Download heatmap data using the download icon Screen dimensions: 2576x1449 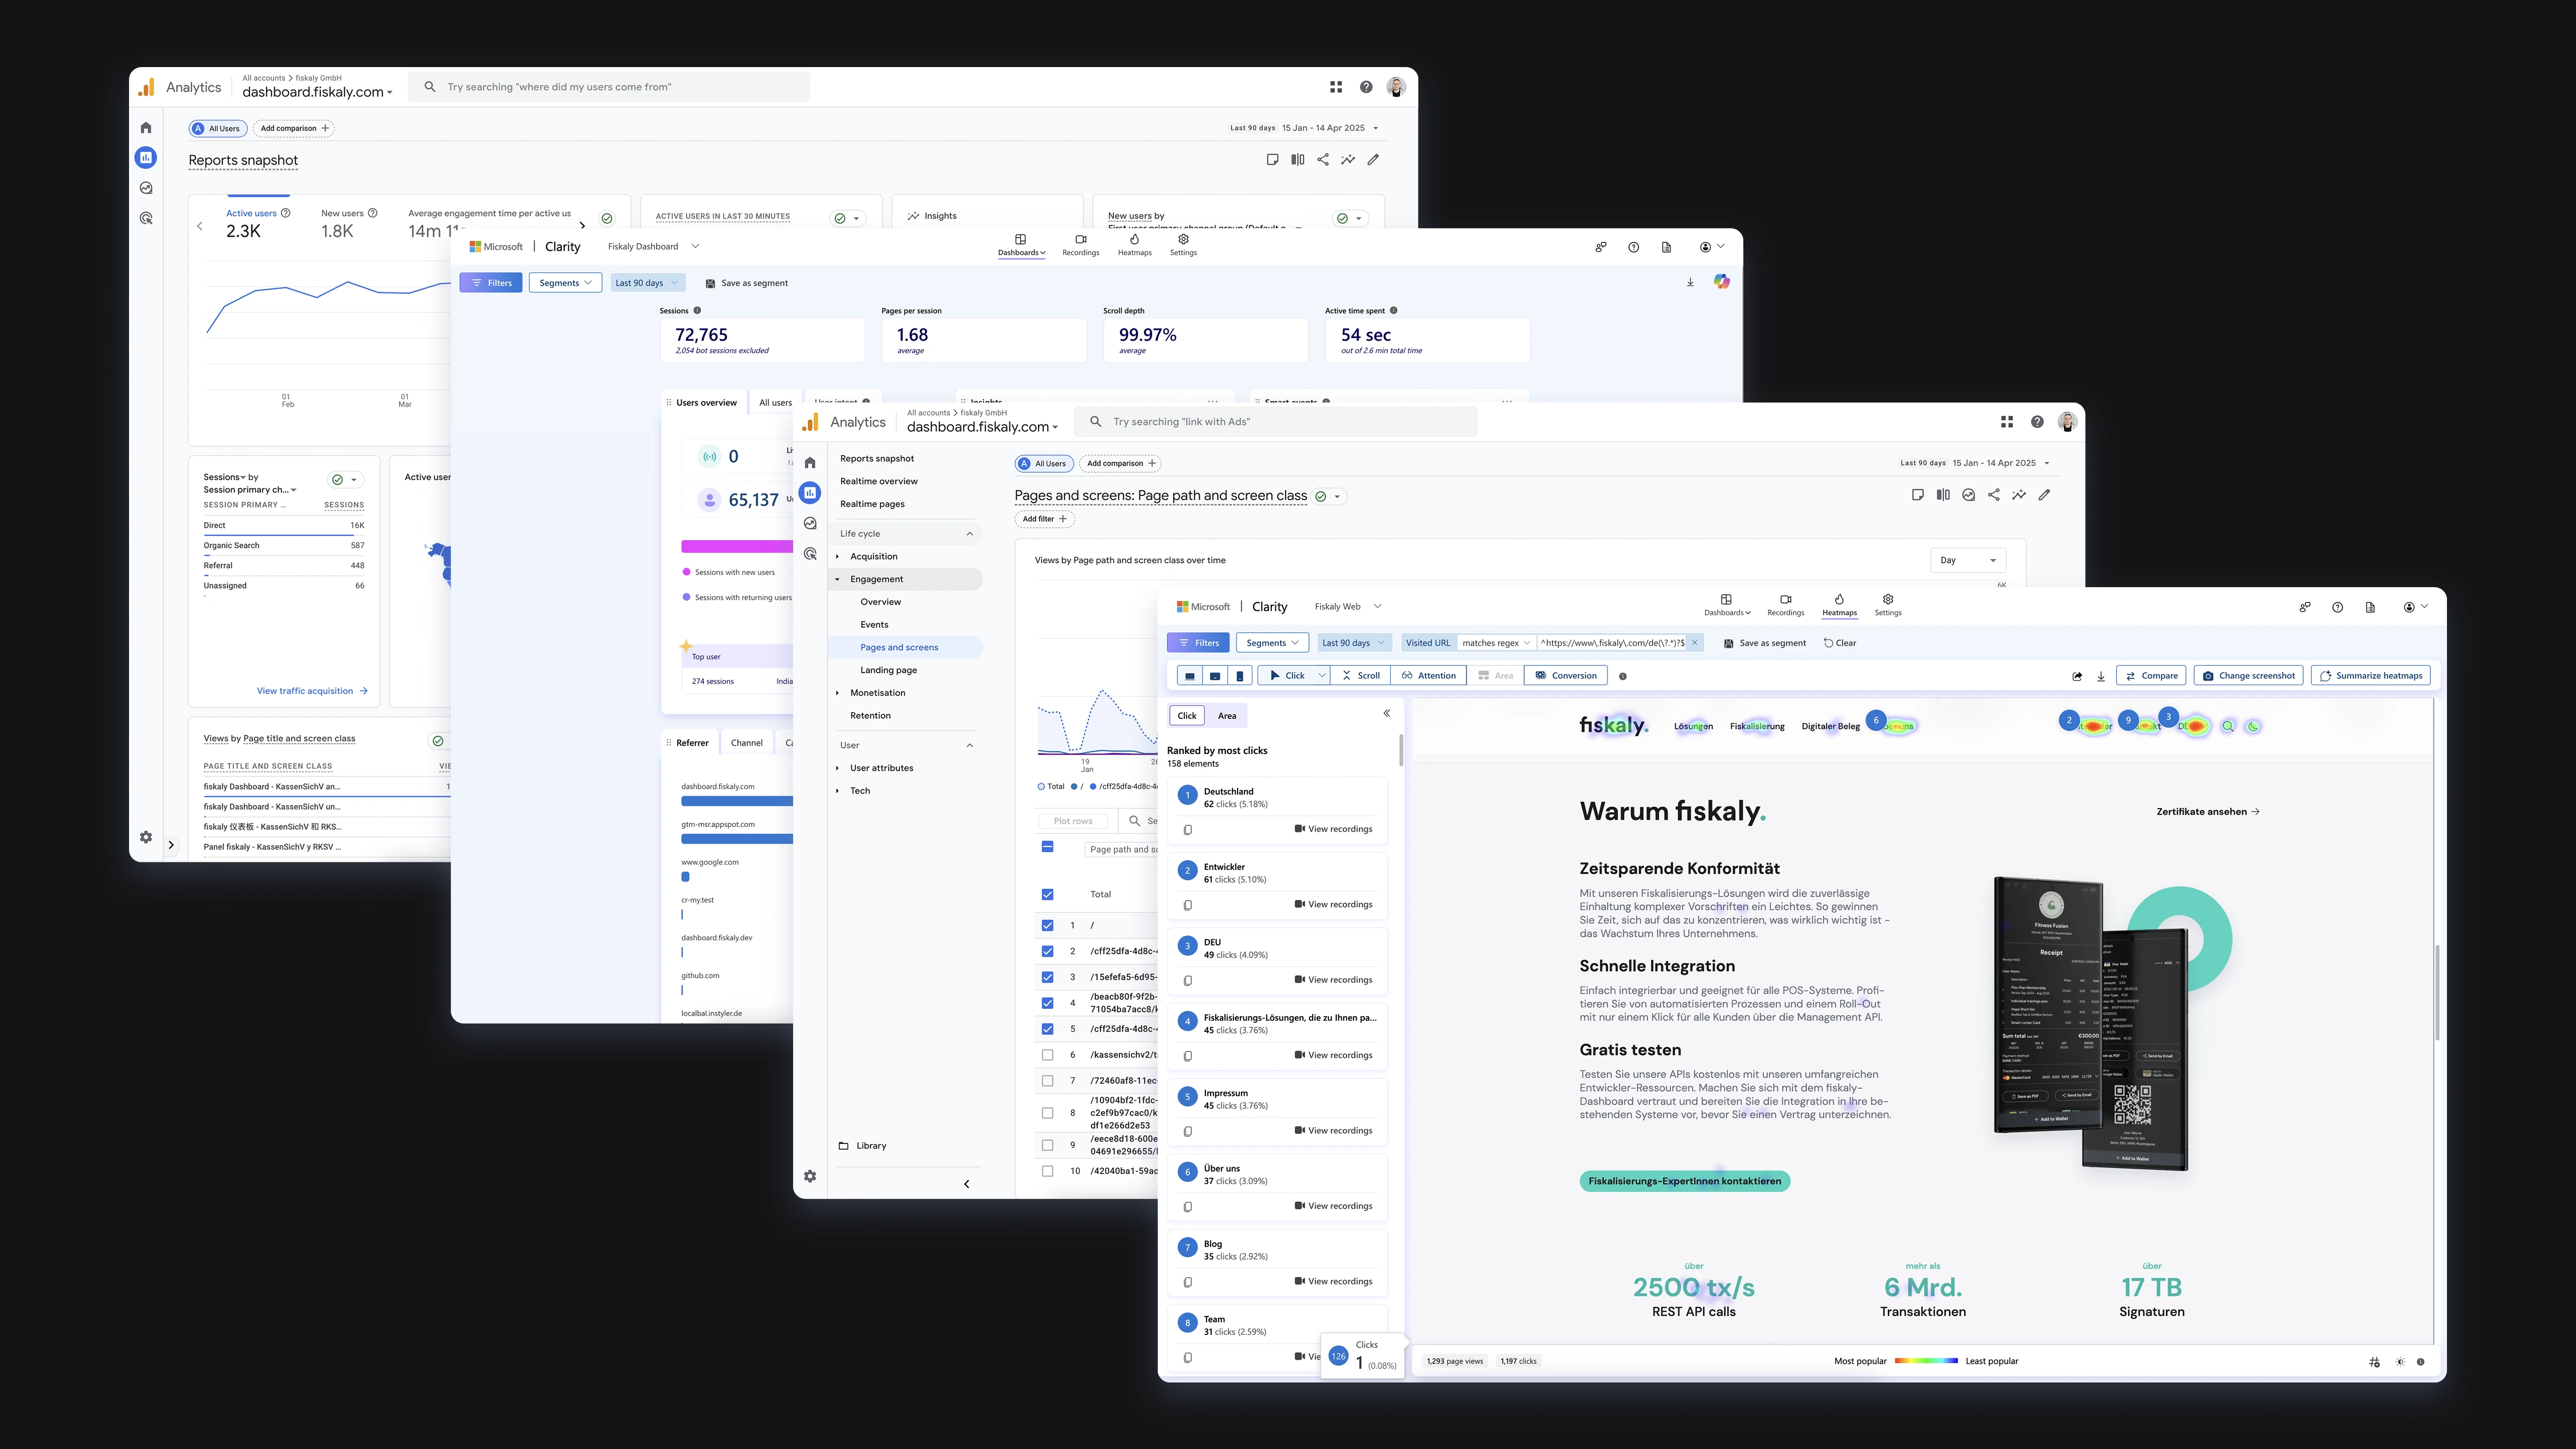click(2100, 675)
